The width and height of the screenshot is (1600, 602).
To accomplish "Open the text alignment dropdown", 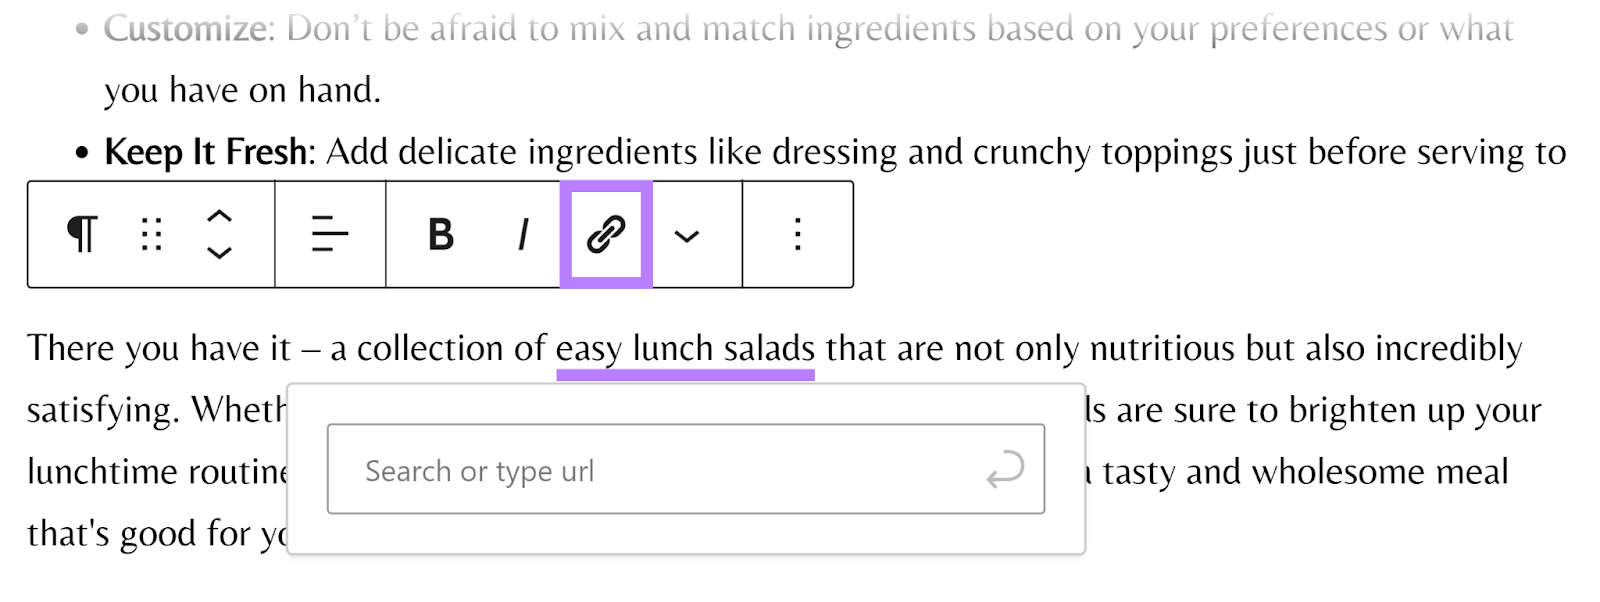I will coord(330,234).
